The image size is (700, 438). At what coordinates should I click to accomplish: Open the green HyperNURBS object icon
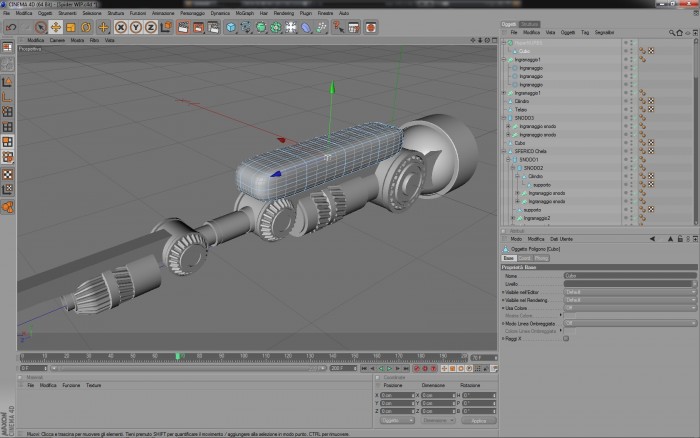[x=261, y=28]
